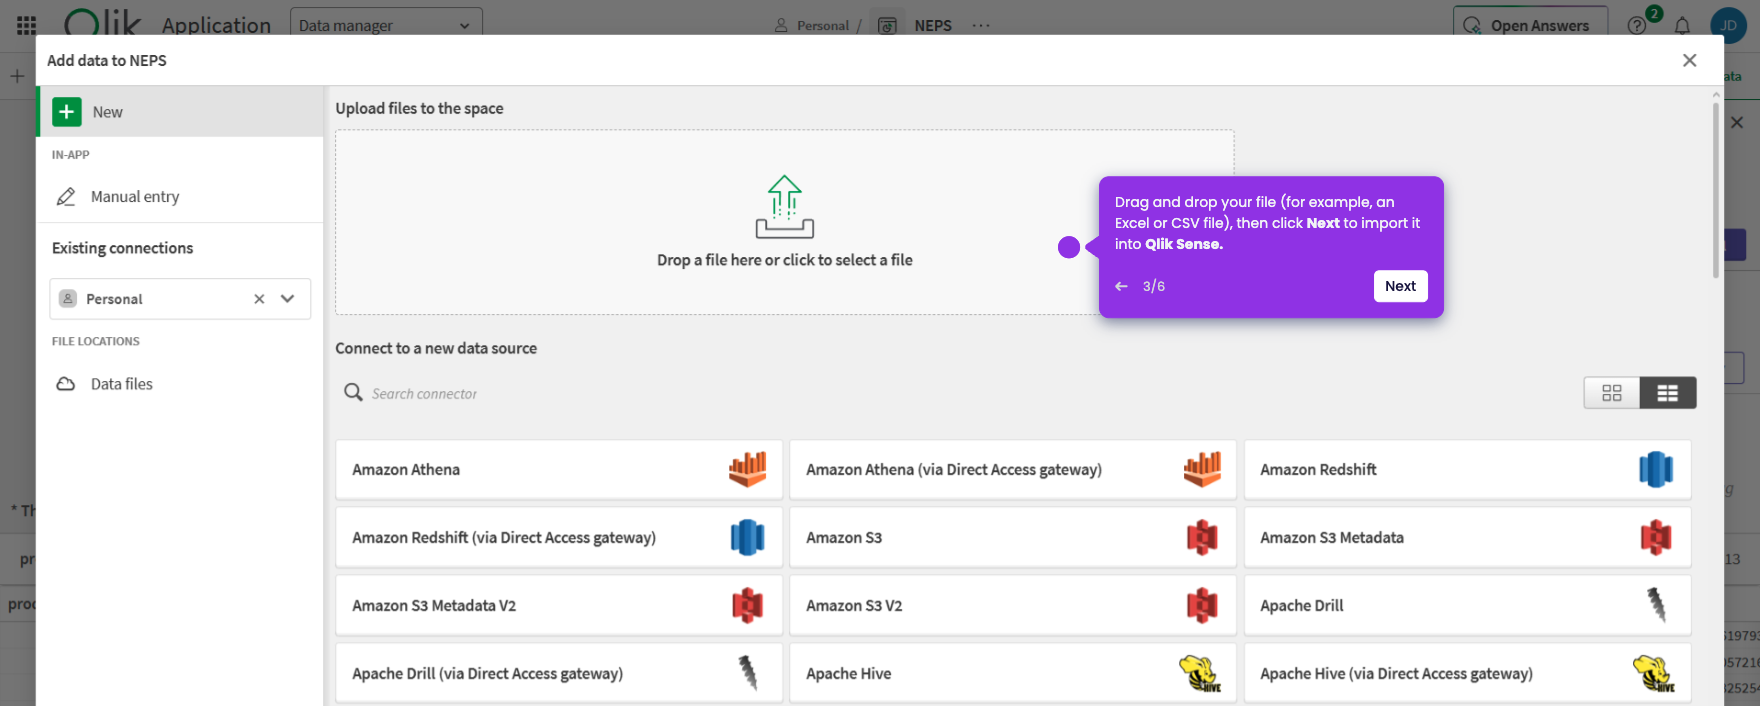Select the Apache Hive connector
1760x706 pixels.
point(1013,673)
